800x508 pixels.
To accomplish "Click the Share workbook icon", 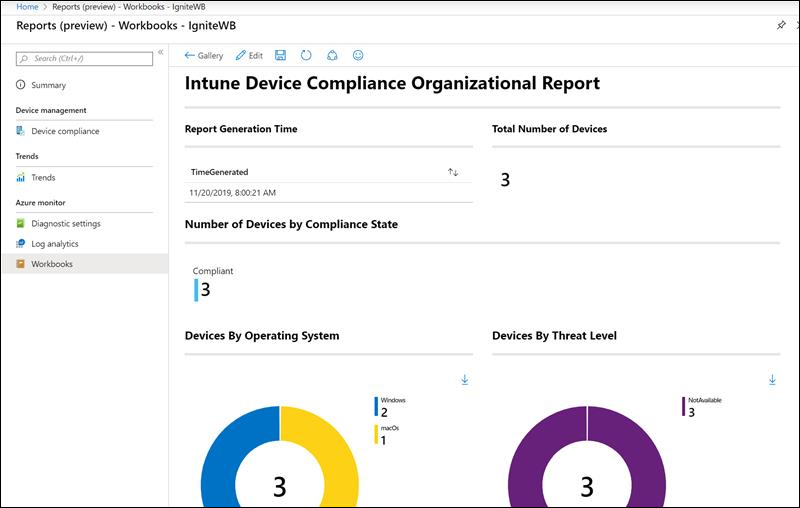I will coord(332,56).
